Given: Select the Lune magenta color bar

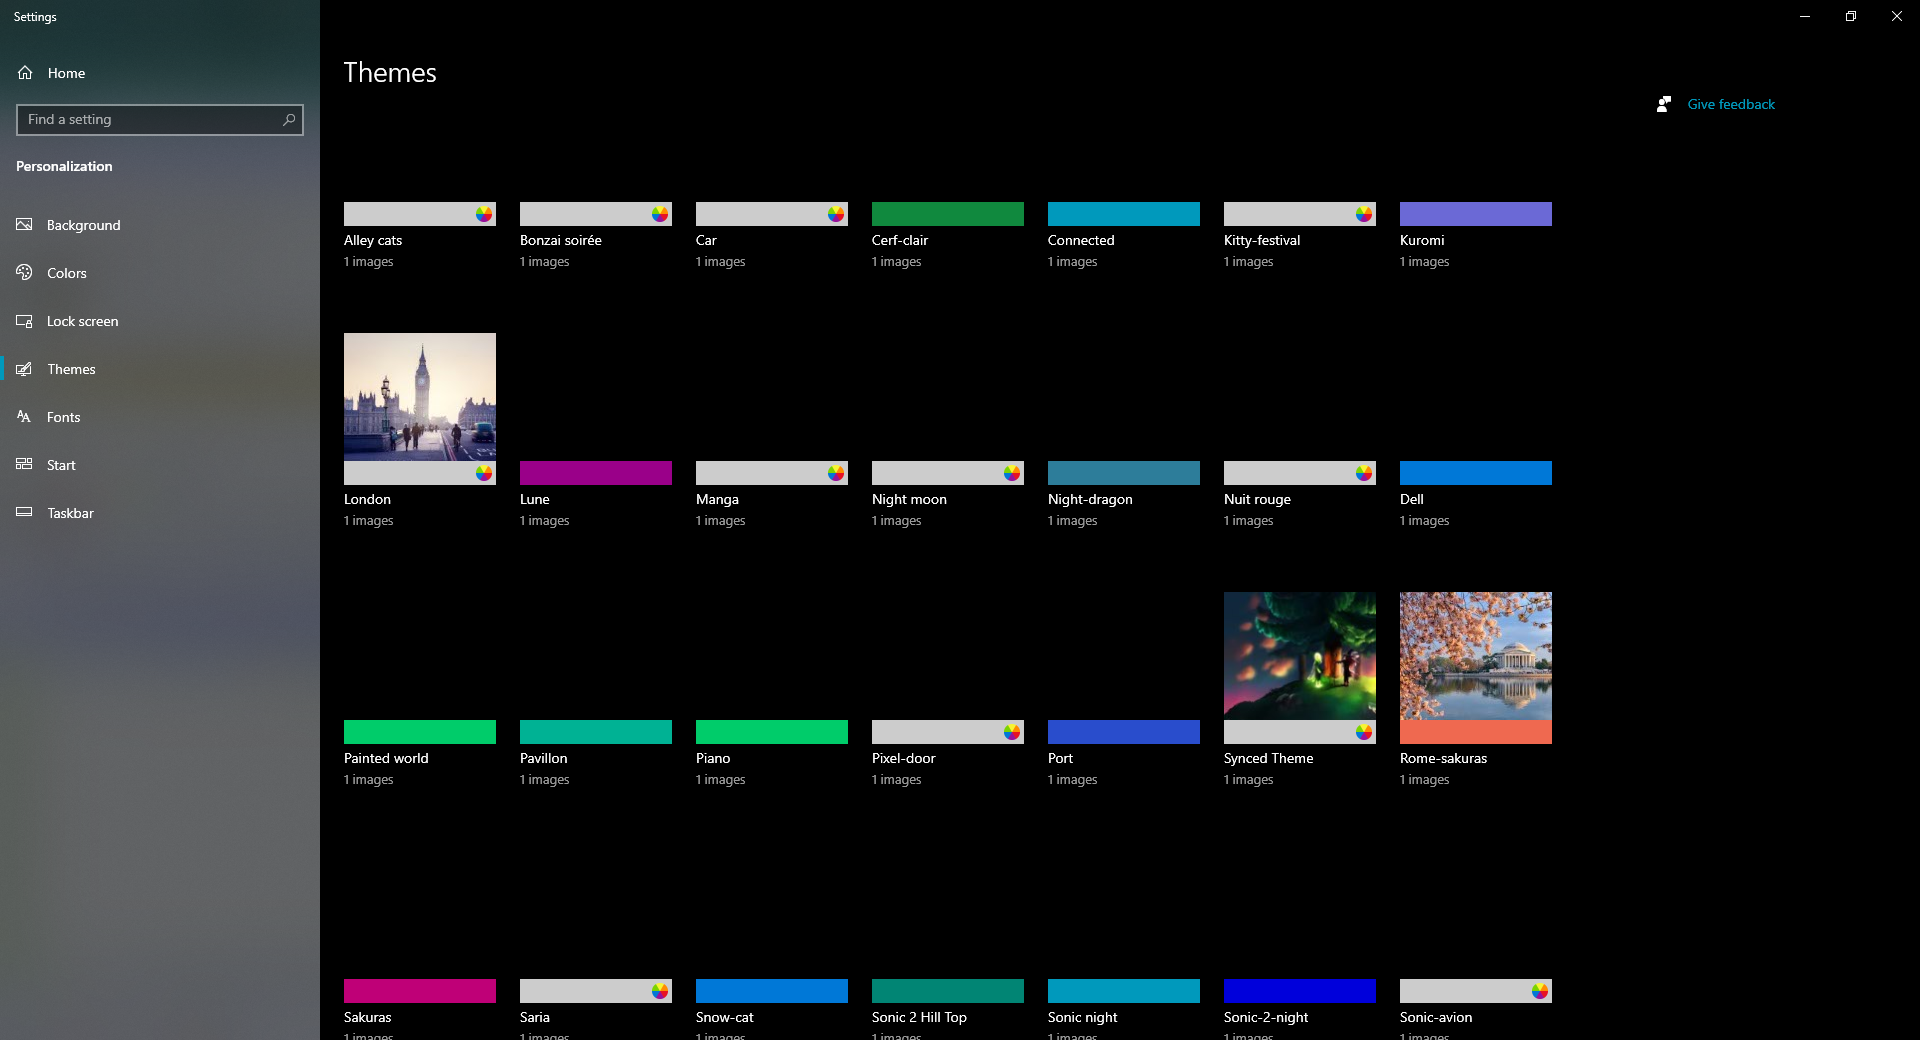Looking at the screenshot, I should 595,473.
